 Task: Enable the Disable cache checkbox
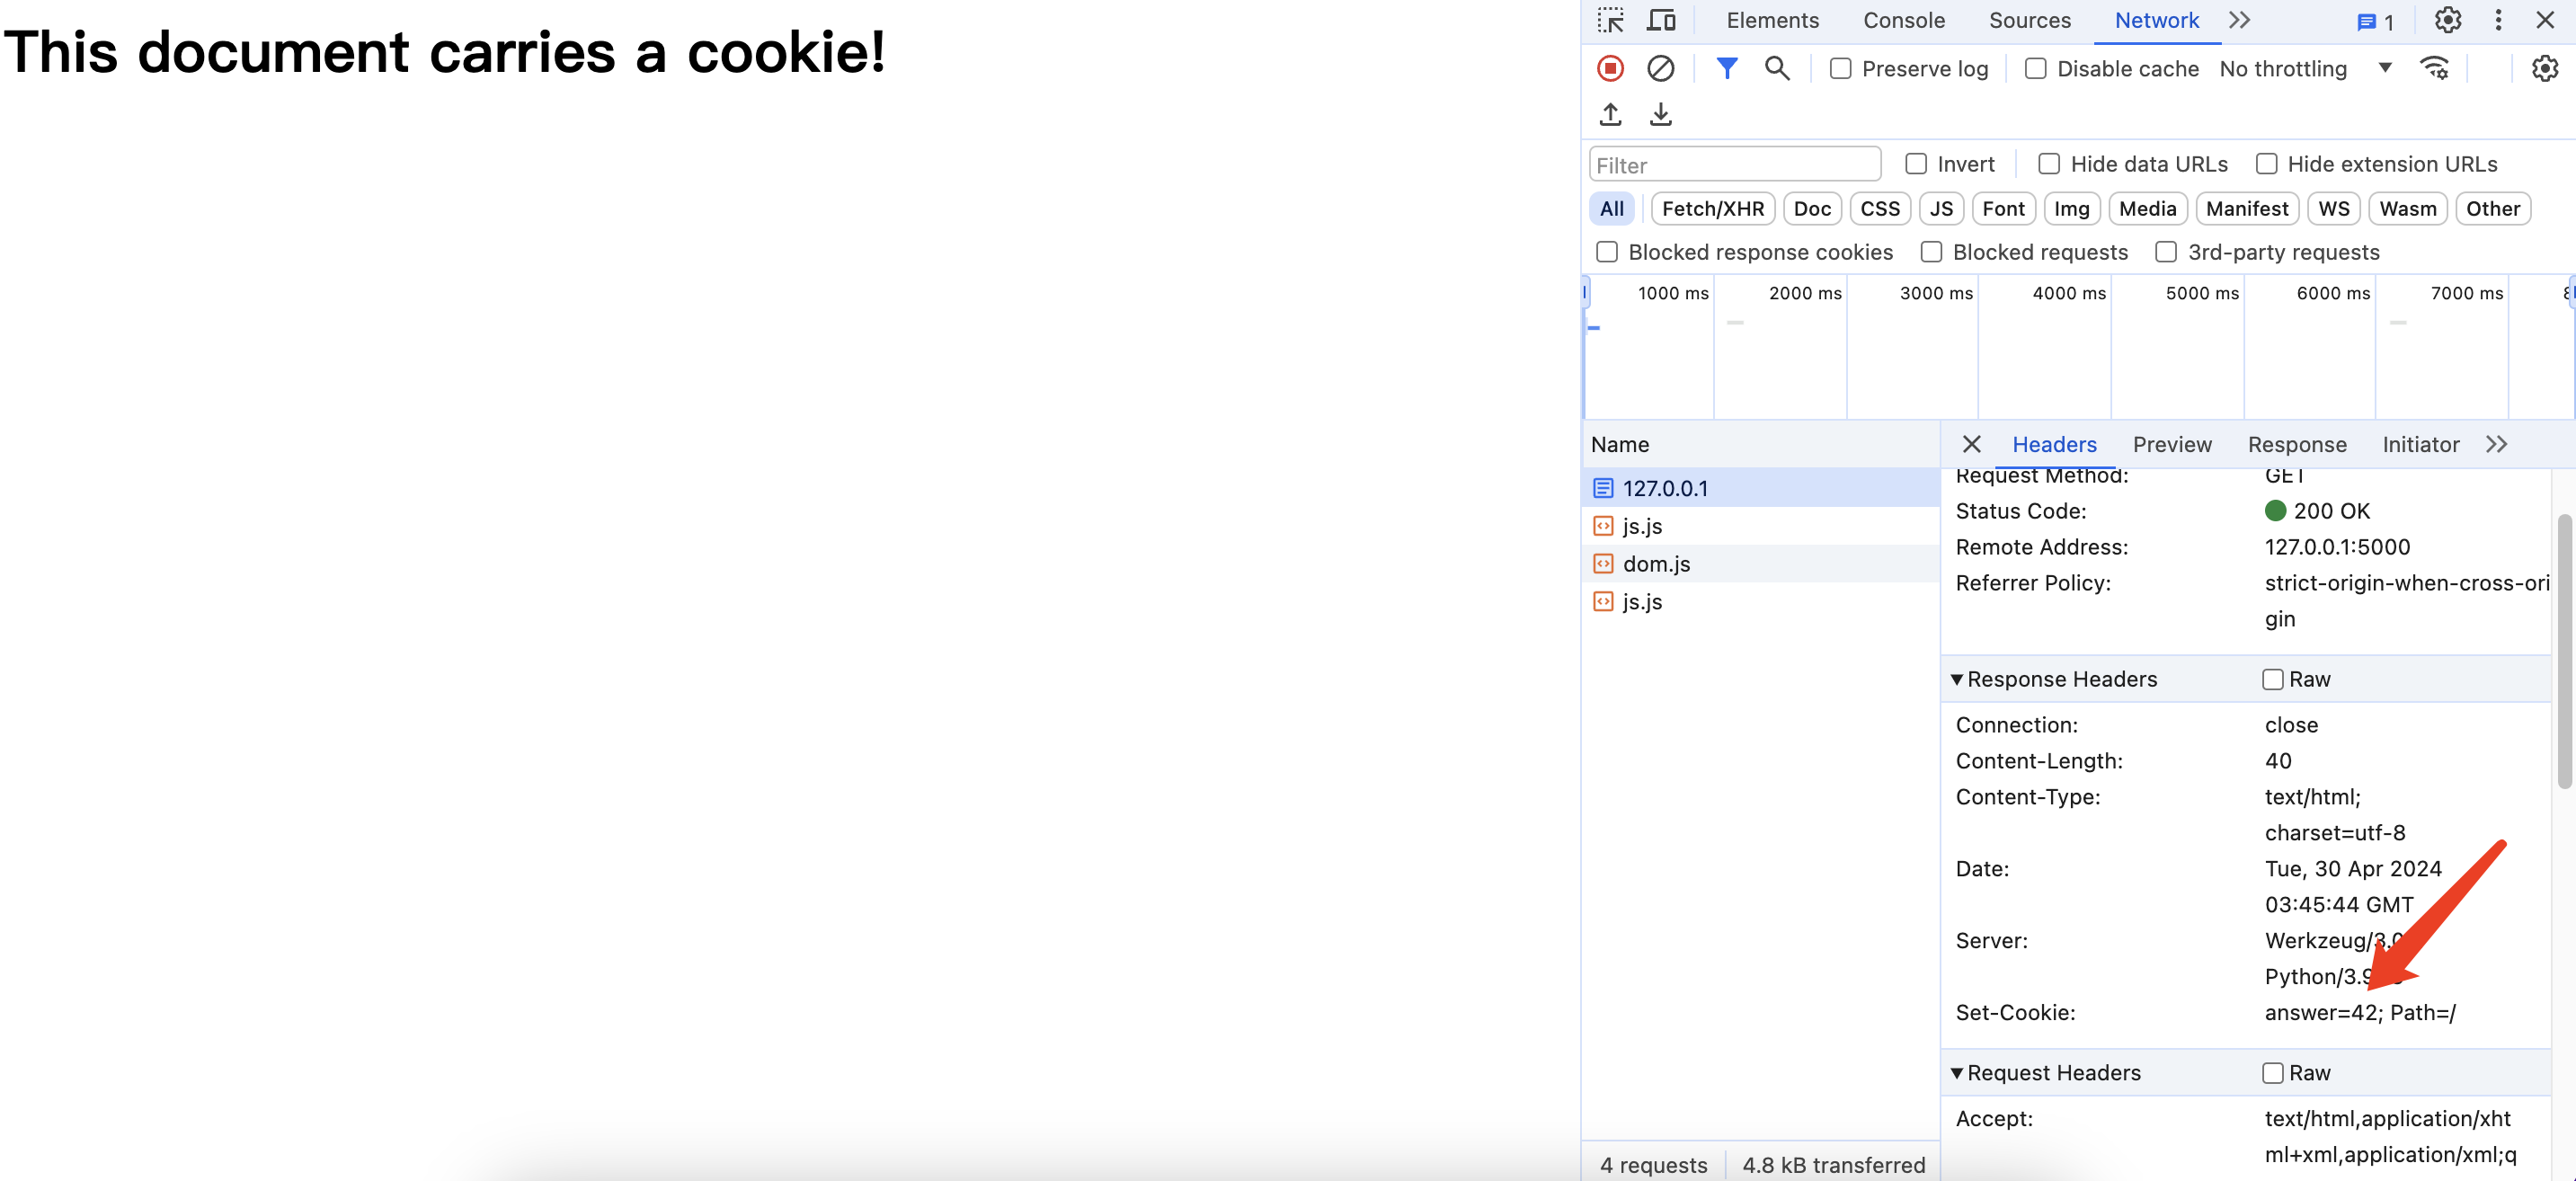2036,67
